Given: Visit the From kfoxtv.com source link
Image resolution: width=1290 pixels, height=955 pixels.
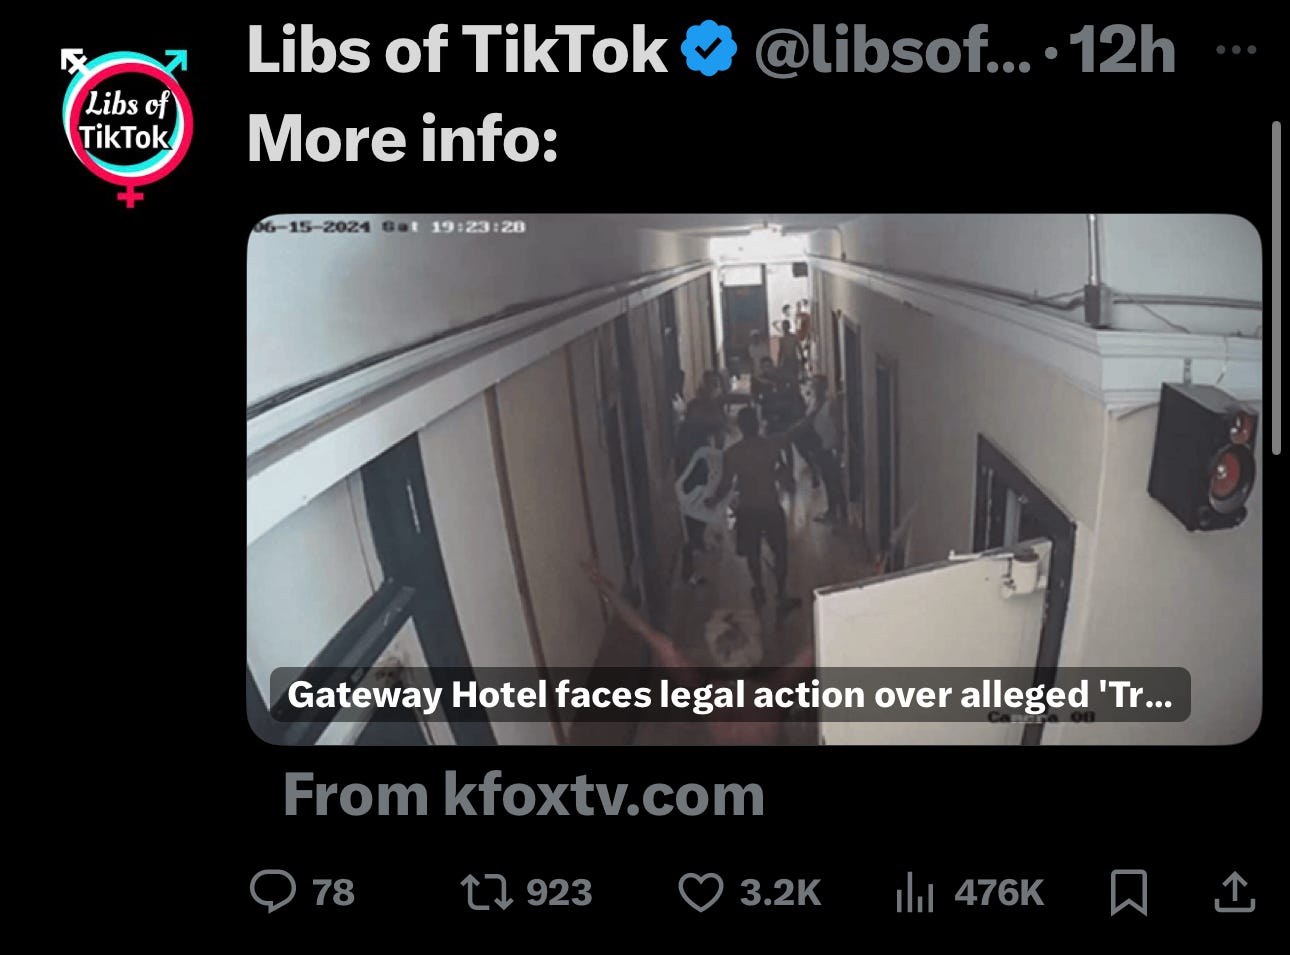Looking at the screenshot, I should point(523,795).
